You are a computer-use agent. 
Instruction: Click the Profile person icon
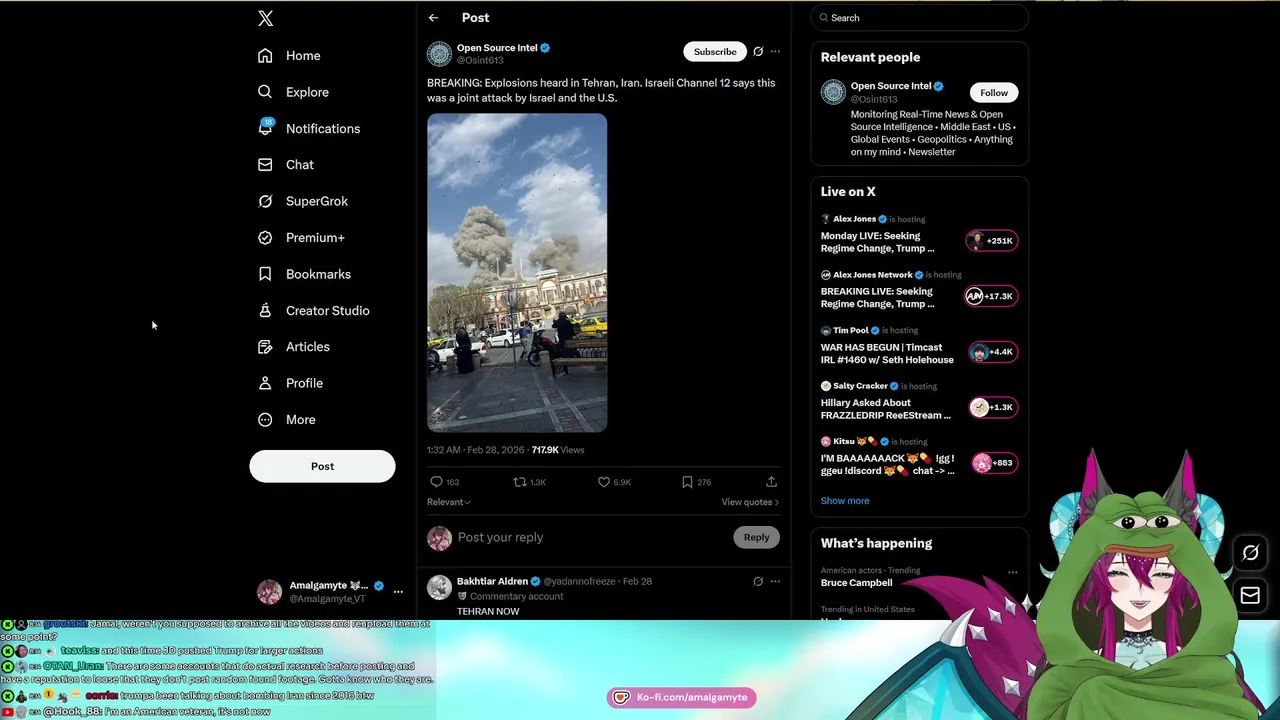(265, 383)
